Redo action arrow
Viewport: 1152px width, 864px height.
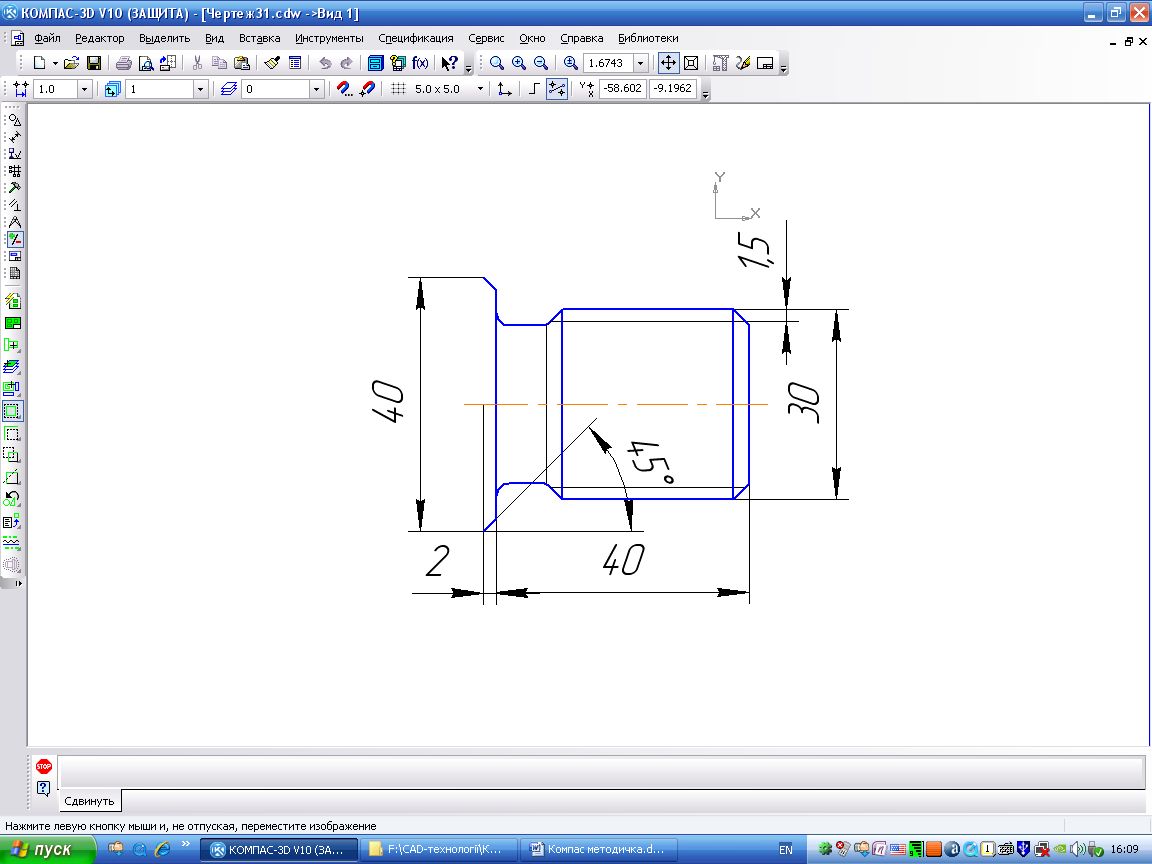tap(347, 63)
